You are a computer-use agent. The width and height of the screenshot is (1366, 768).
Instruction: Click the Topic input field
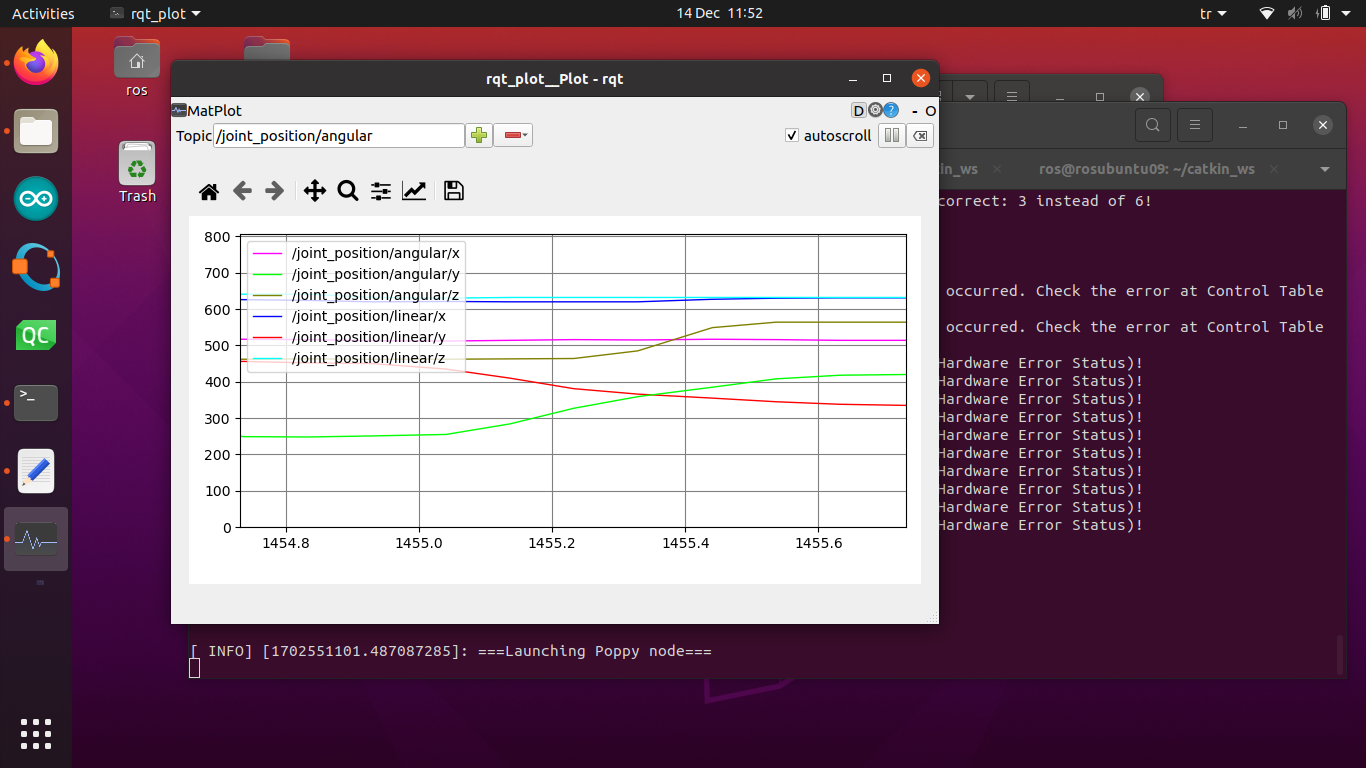[339, 136]
